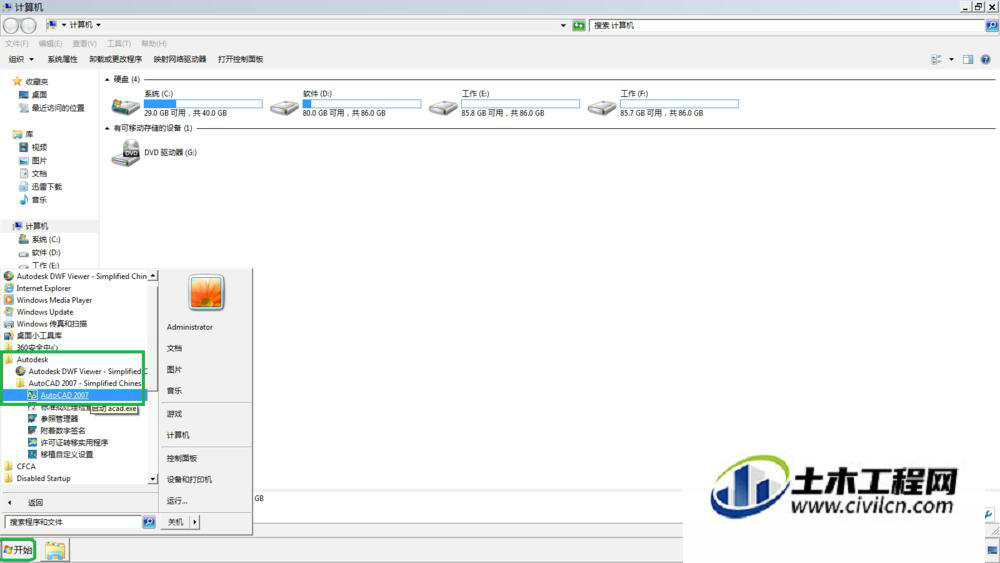
Task: Open shutdown options arrow next to 关机
Action: pos(195,522)
